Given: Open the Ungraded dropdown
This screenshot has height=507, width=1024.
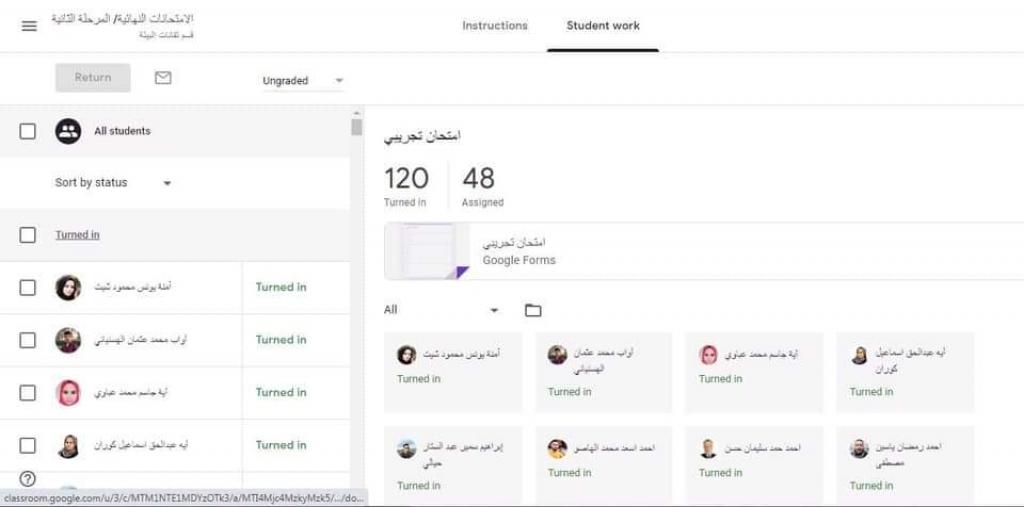Looking at the screenshot, I should (x=302, y=80).
